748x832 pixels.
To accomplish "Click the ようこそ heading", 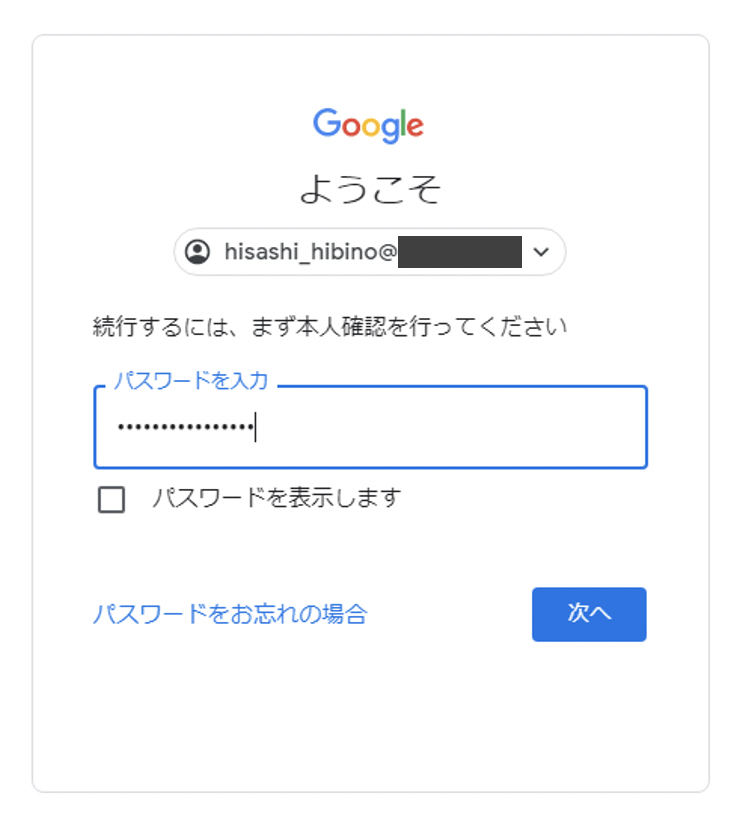I will click(370, 189).
